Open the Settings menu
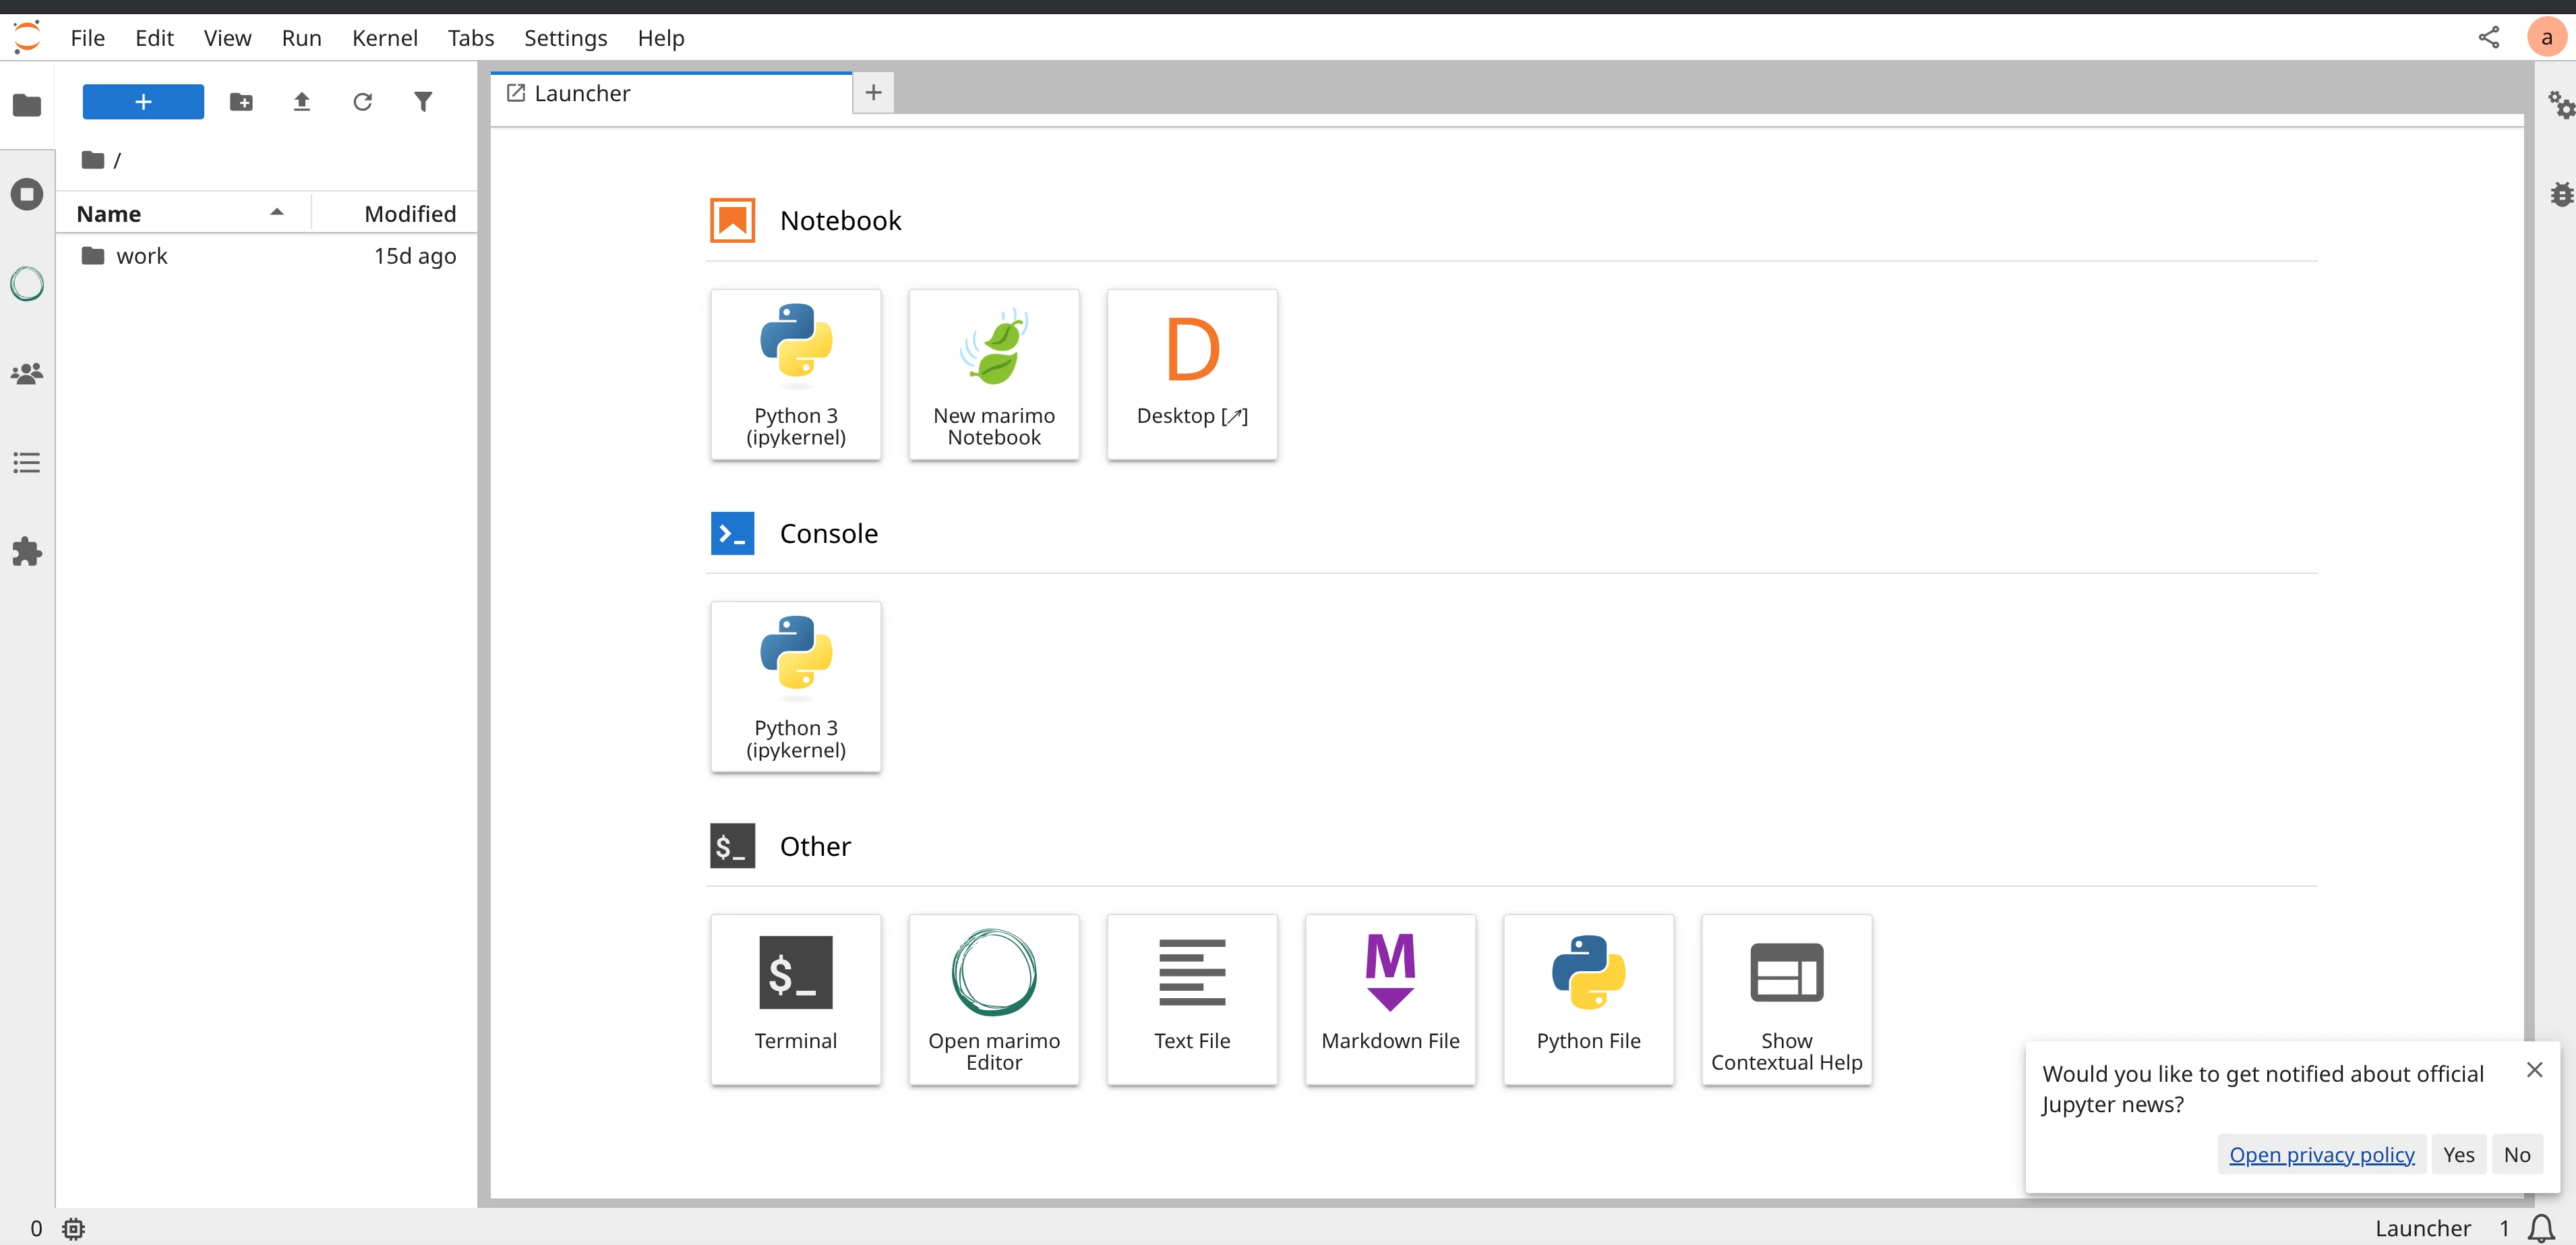The width and height of the screenshot is (2576, 1245). click(565, 38)
